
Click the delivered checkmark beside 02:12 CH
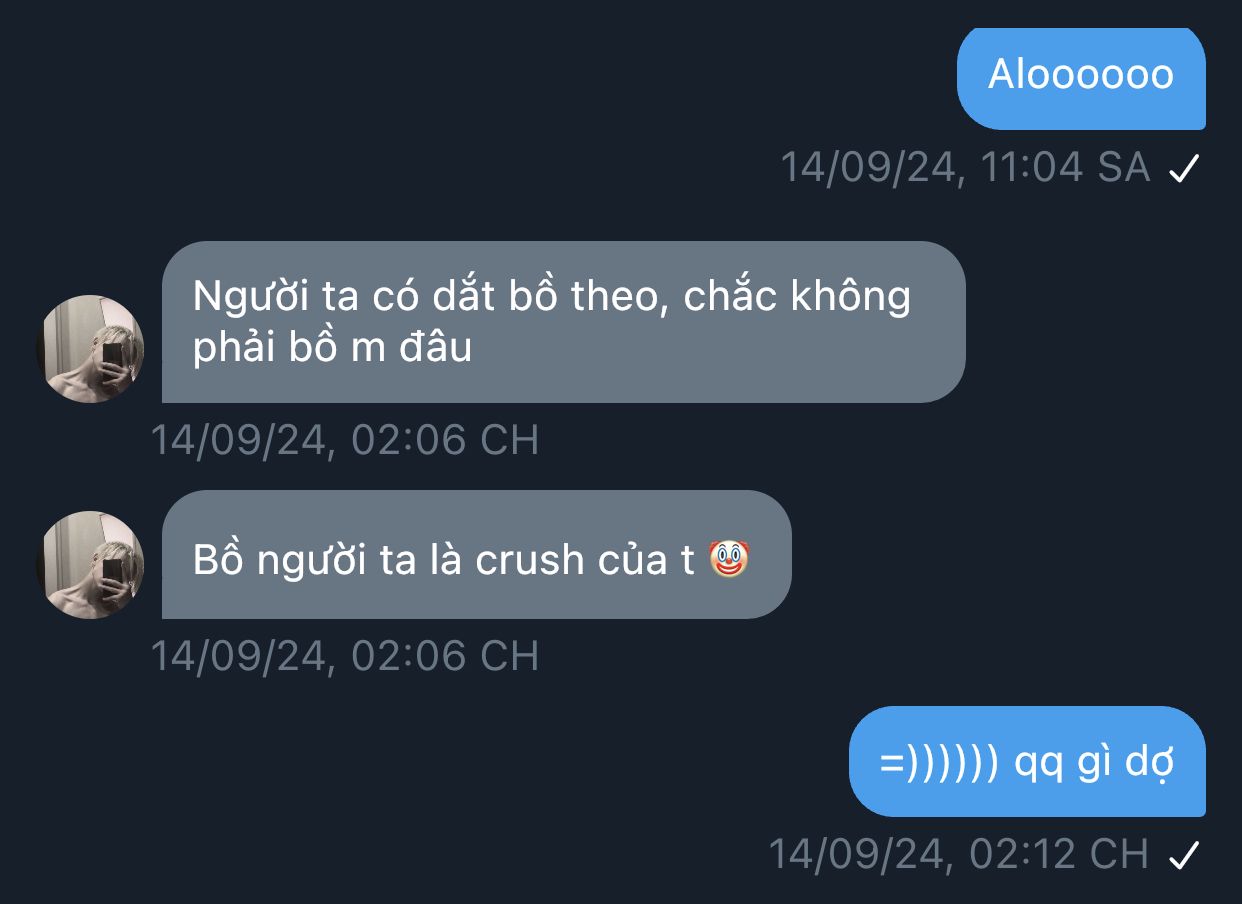coord(1184,855)
